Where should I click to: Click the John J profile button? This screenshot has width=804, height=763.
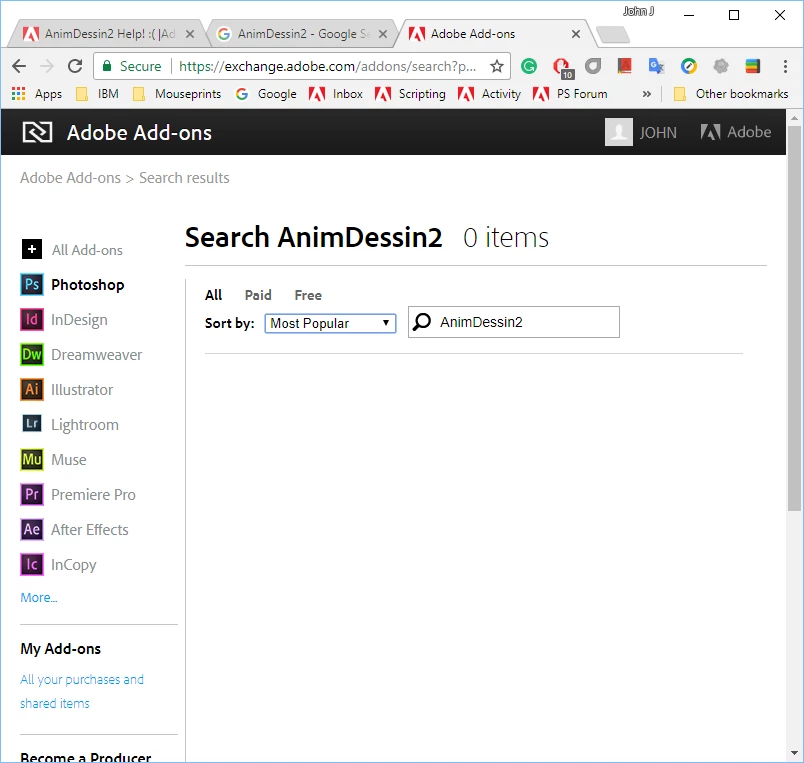click(638, 11)
